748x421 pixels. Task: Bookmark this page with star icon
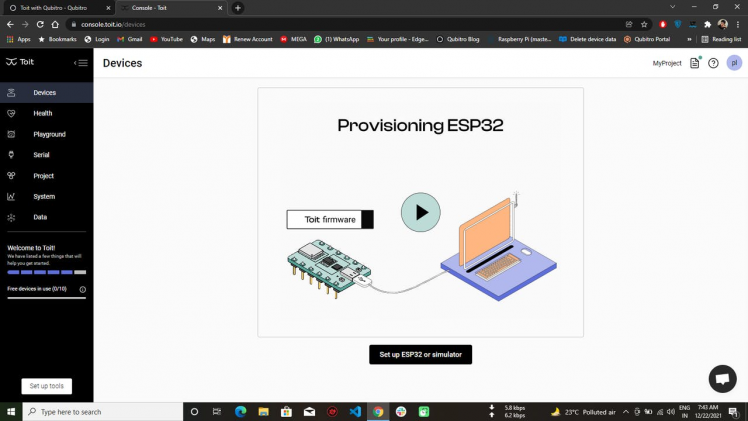(644, 24)
